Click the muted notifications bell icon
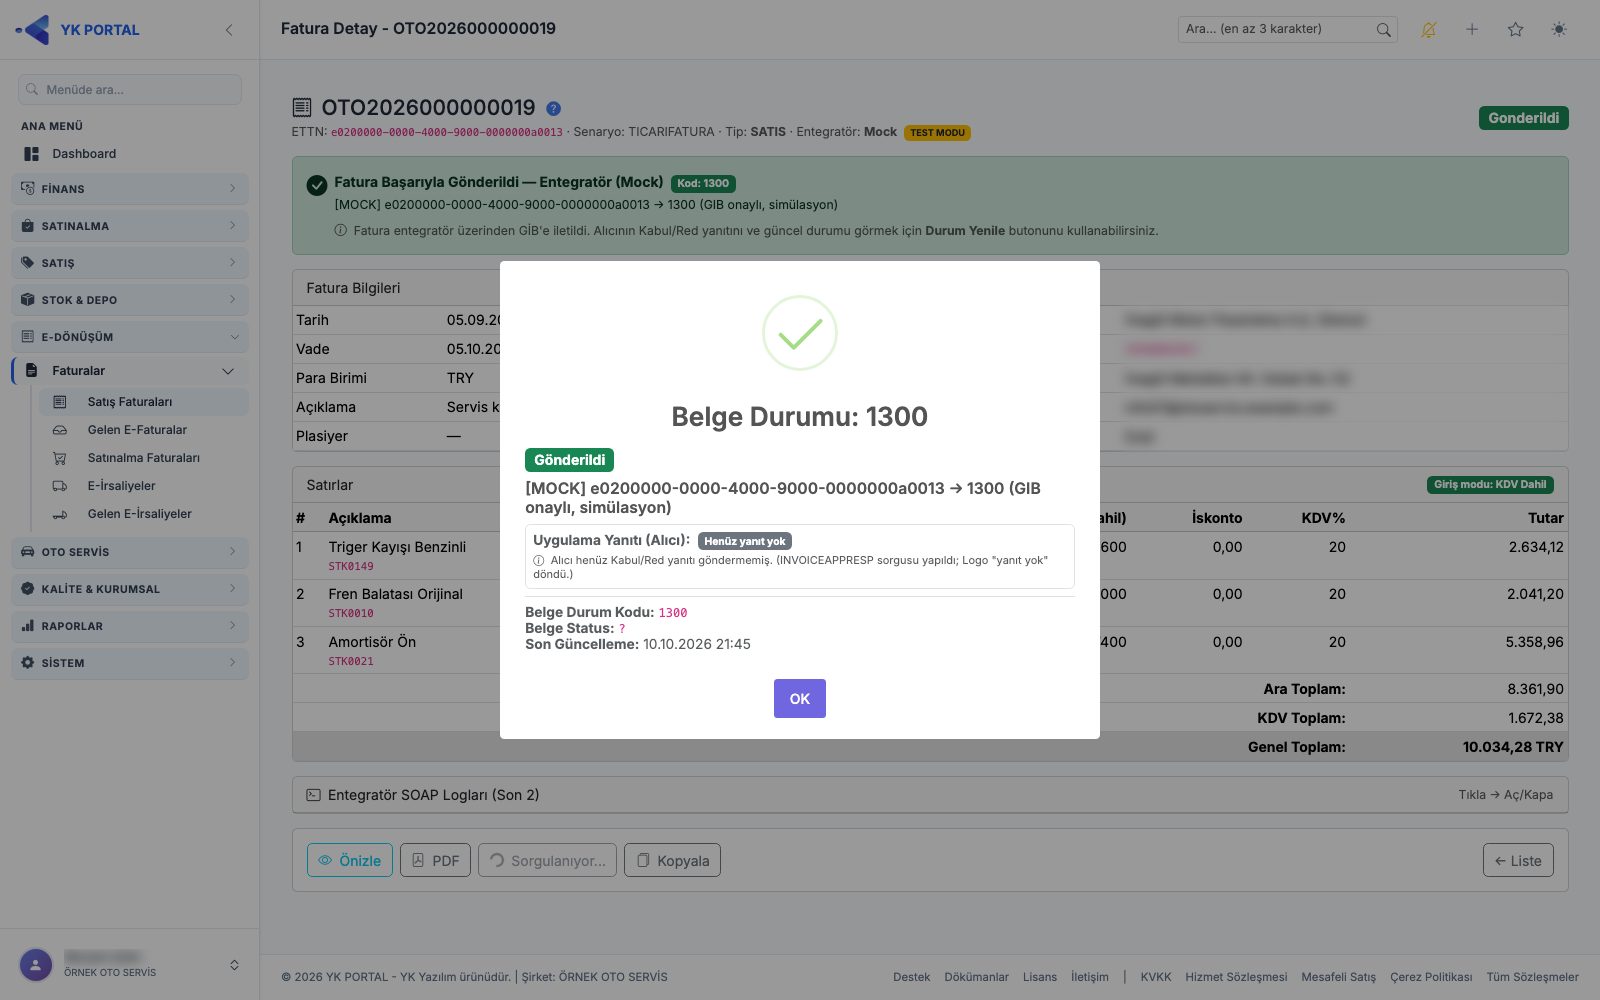Image resolution: width=1600 pixels, height=1000 pixels. pos(1428,30)
